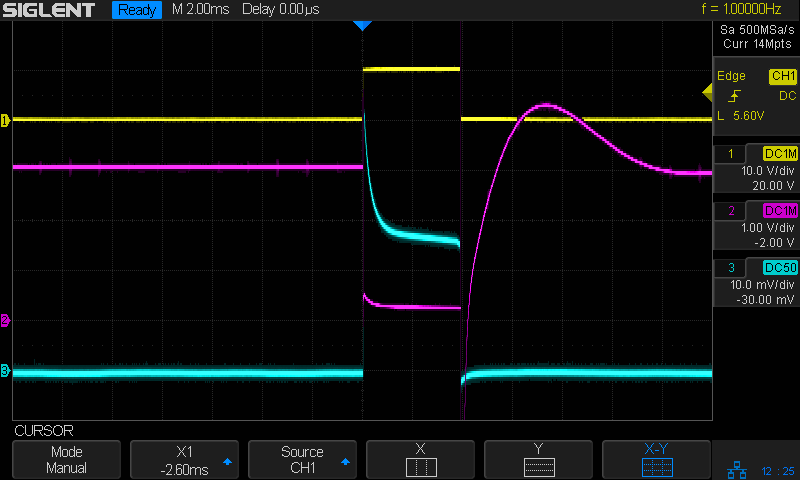Toggle the channel 3 DC50 info box
The image size is (800, 480).
click(x=756, y=283)
